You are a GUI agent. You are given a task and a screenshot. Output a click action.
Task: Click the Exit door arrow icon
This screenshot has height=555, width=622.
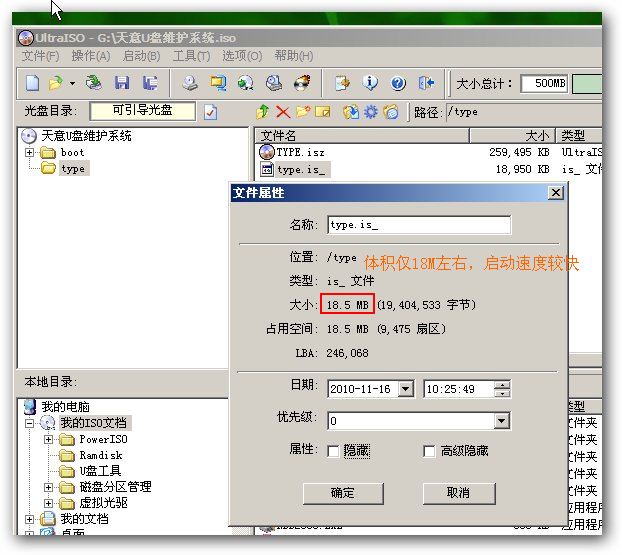tap(426, 83)
